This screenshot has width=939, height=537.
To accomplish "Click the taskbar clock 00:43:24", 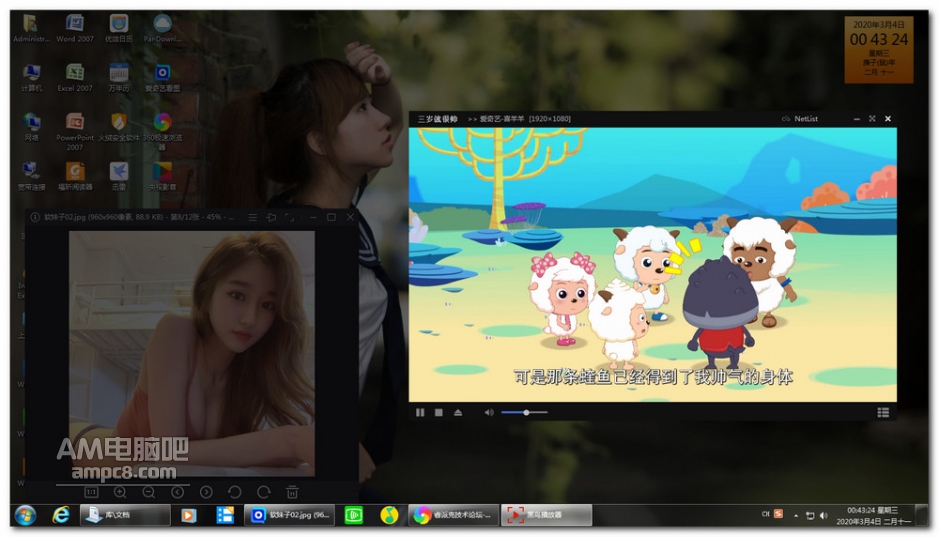I will (x=873, y=515).
